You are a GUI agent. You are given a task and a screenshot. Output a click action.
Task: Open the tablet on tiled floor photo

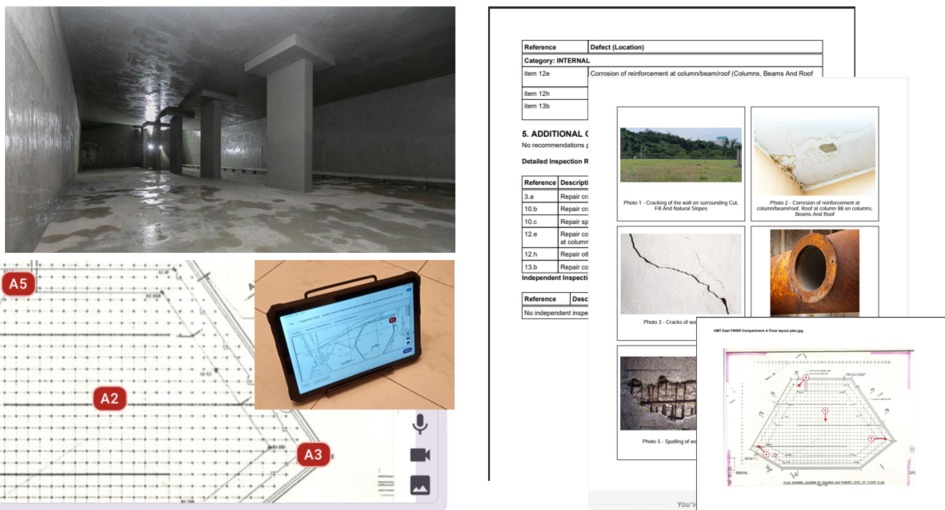[x=354, y=335]
